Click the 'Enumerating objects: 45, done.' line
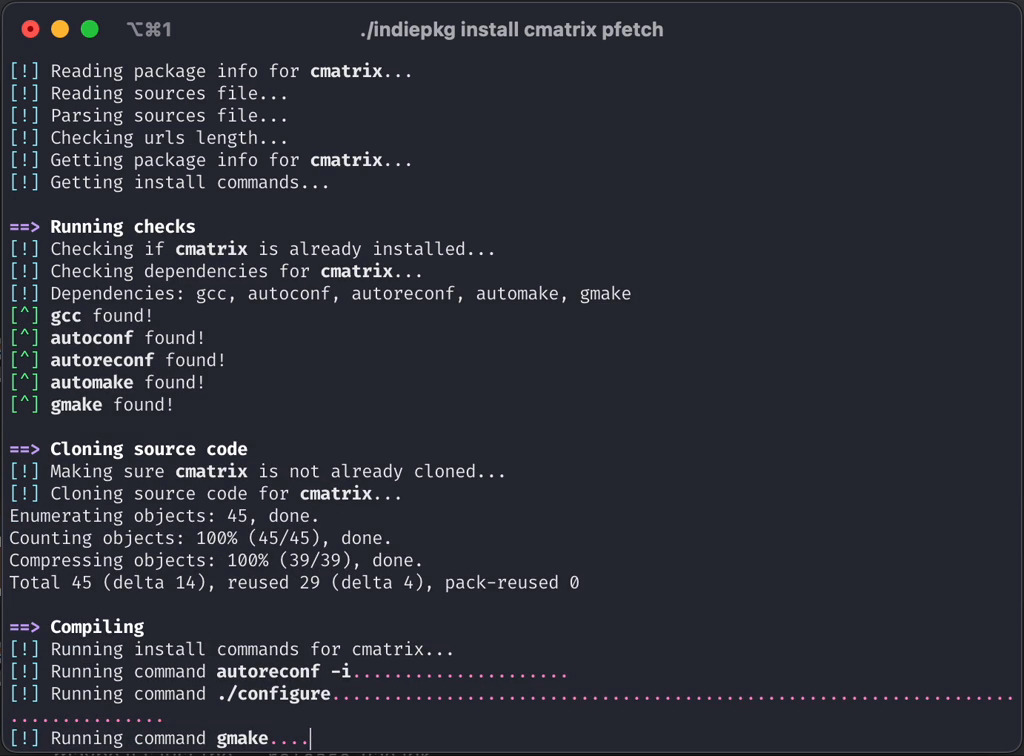The height and width of the screenshot is (756, 1024). coord(164,516)
